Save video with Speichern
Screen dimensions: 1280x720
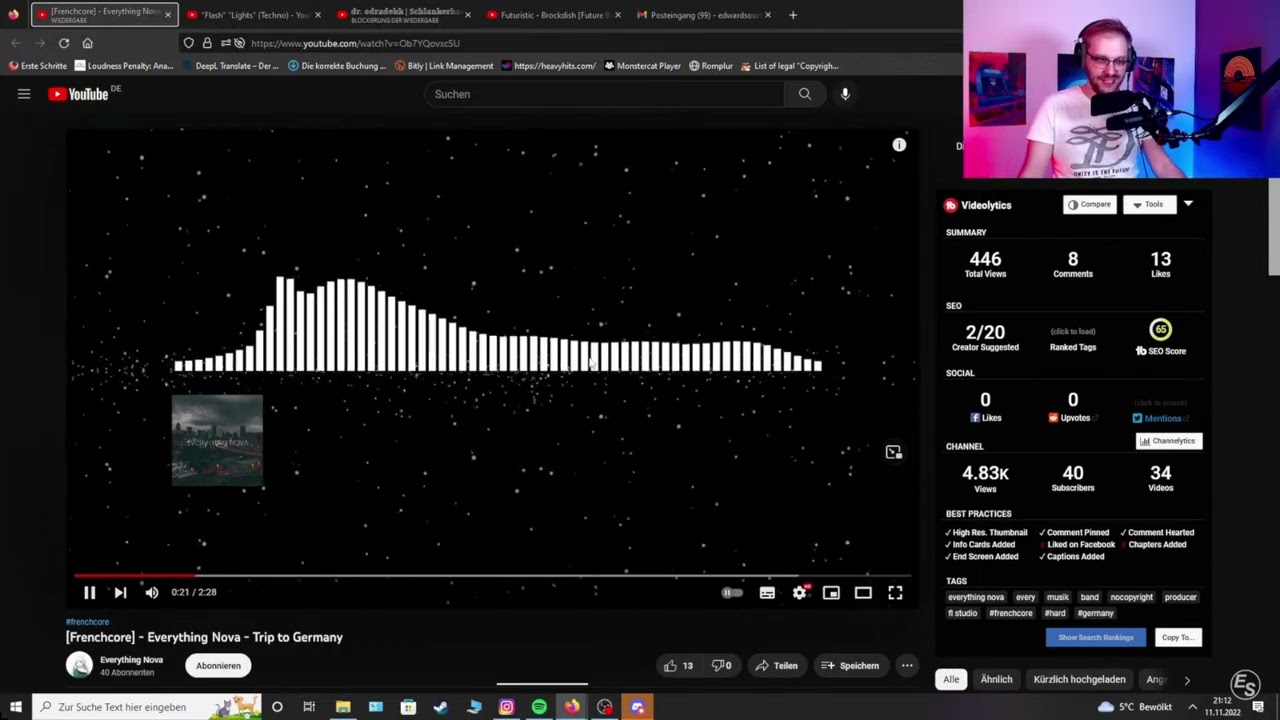click(x=850, y=666)
